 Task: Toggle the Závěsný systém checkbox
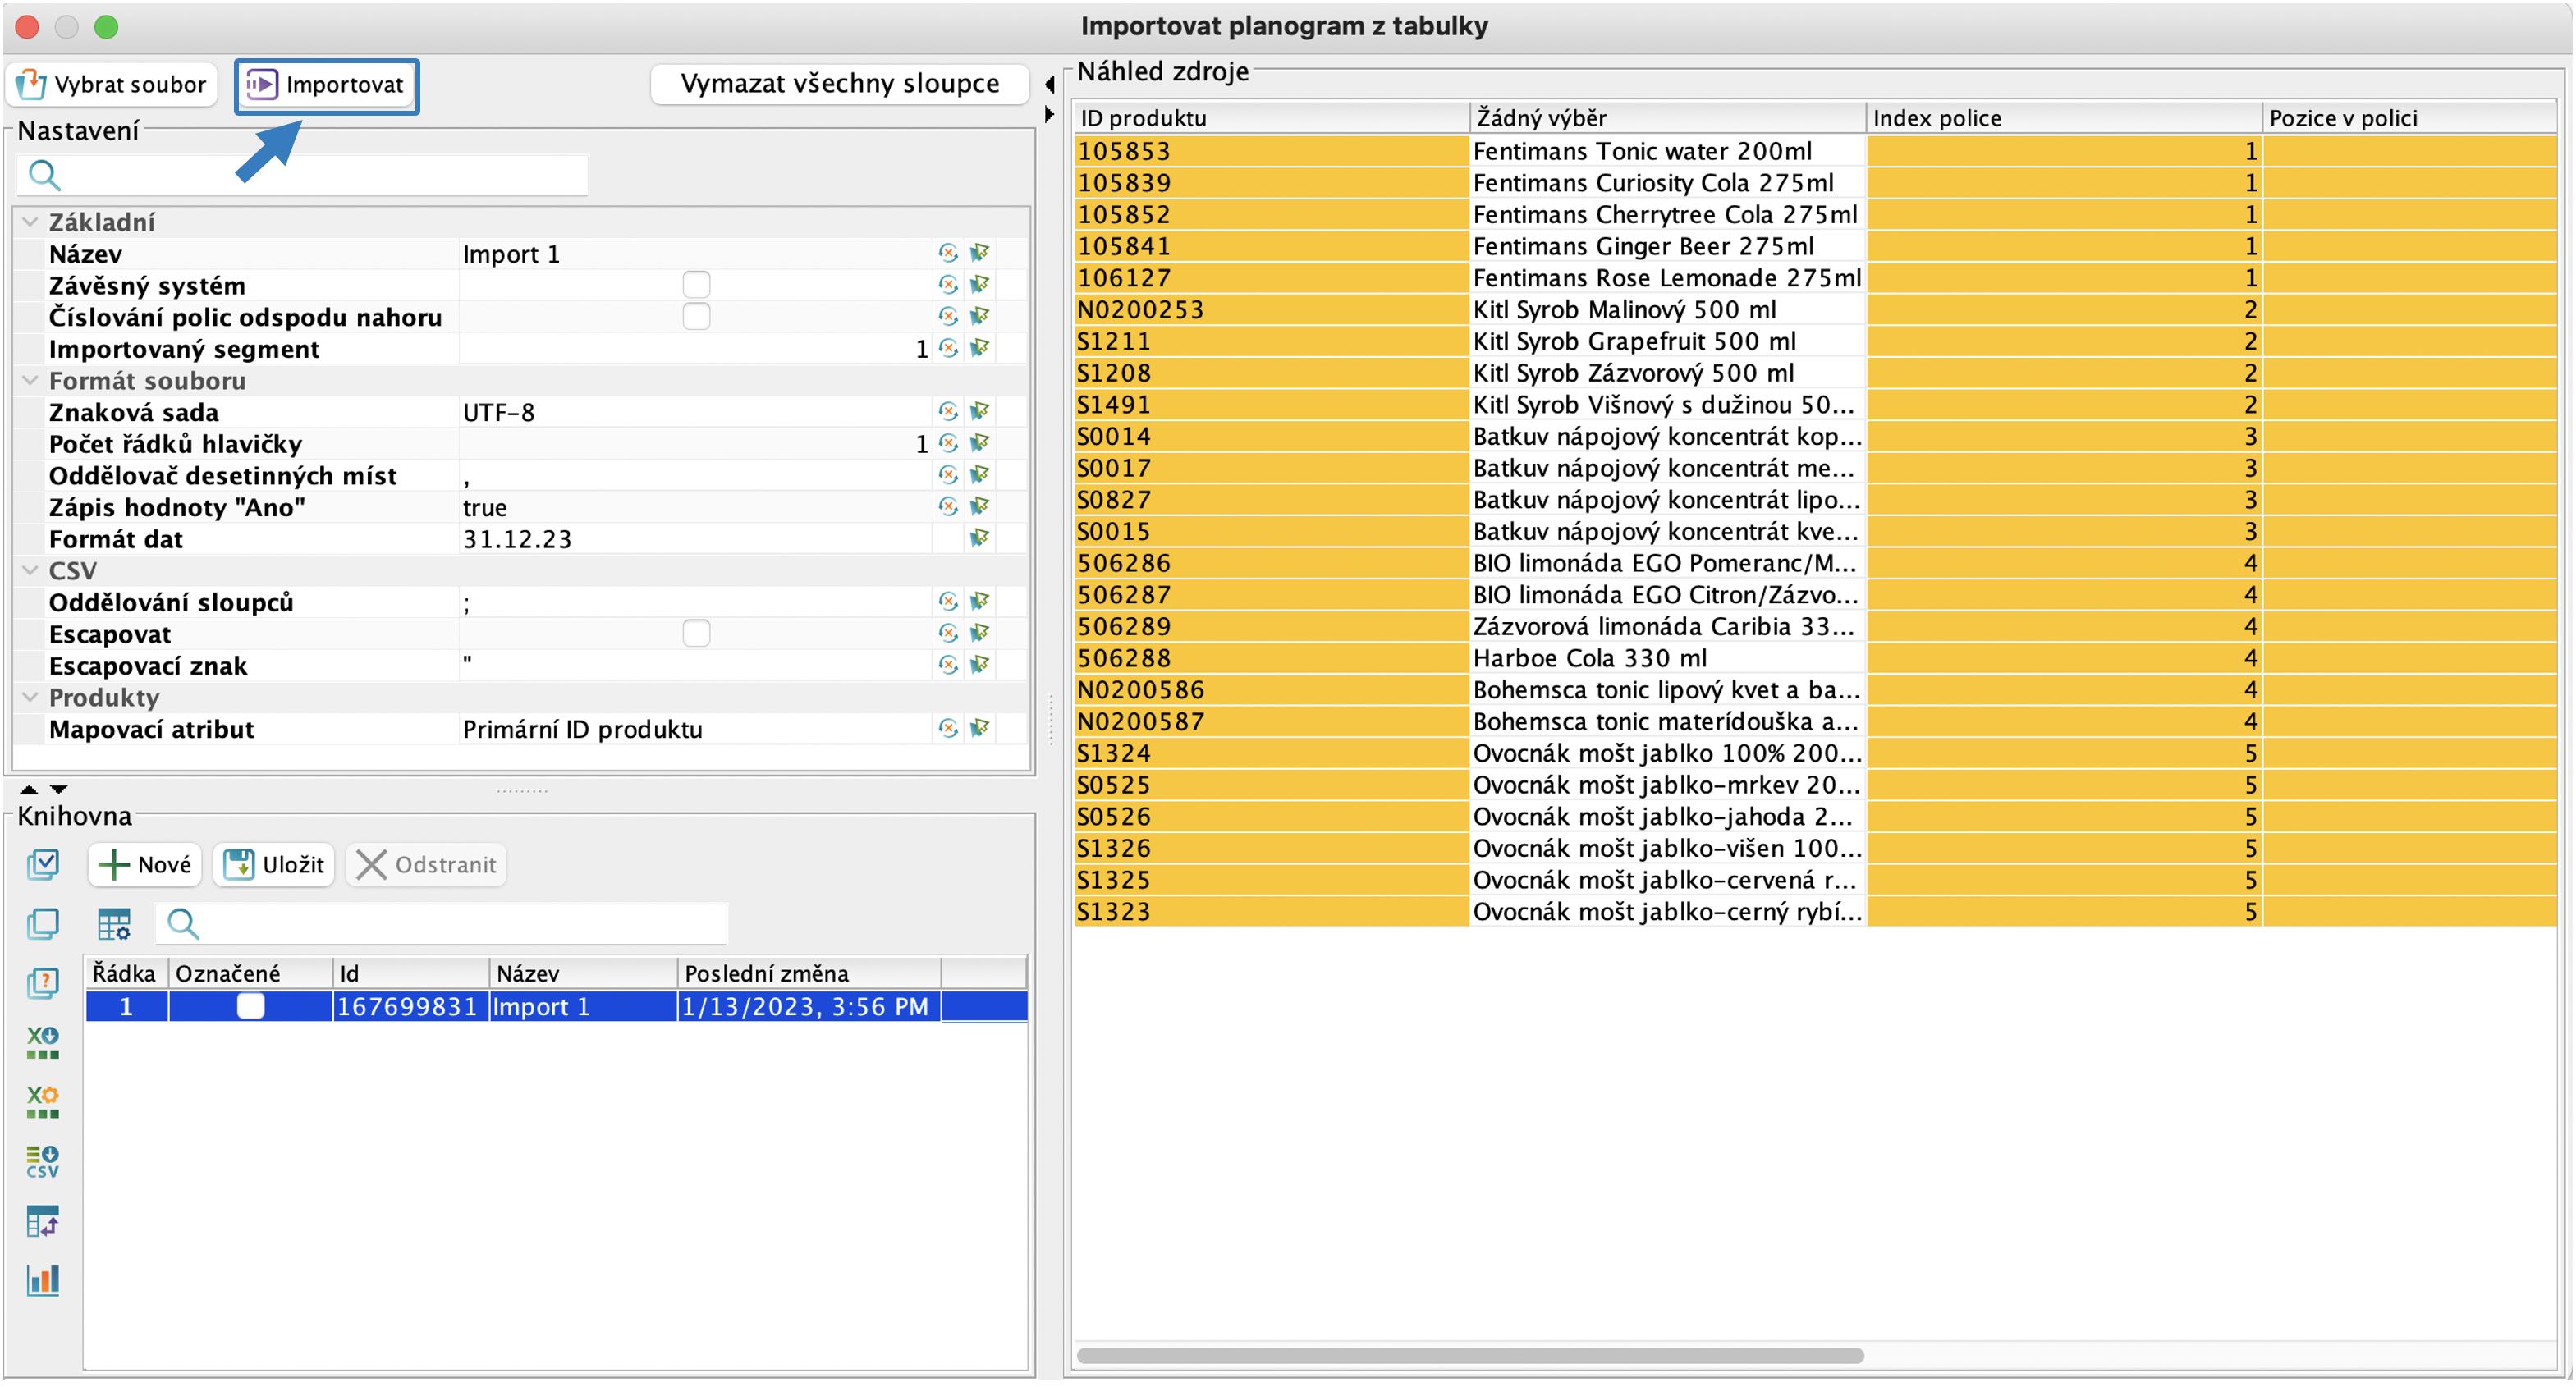(696, 285)
